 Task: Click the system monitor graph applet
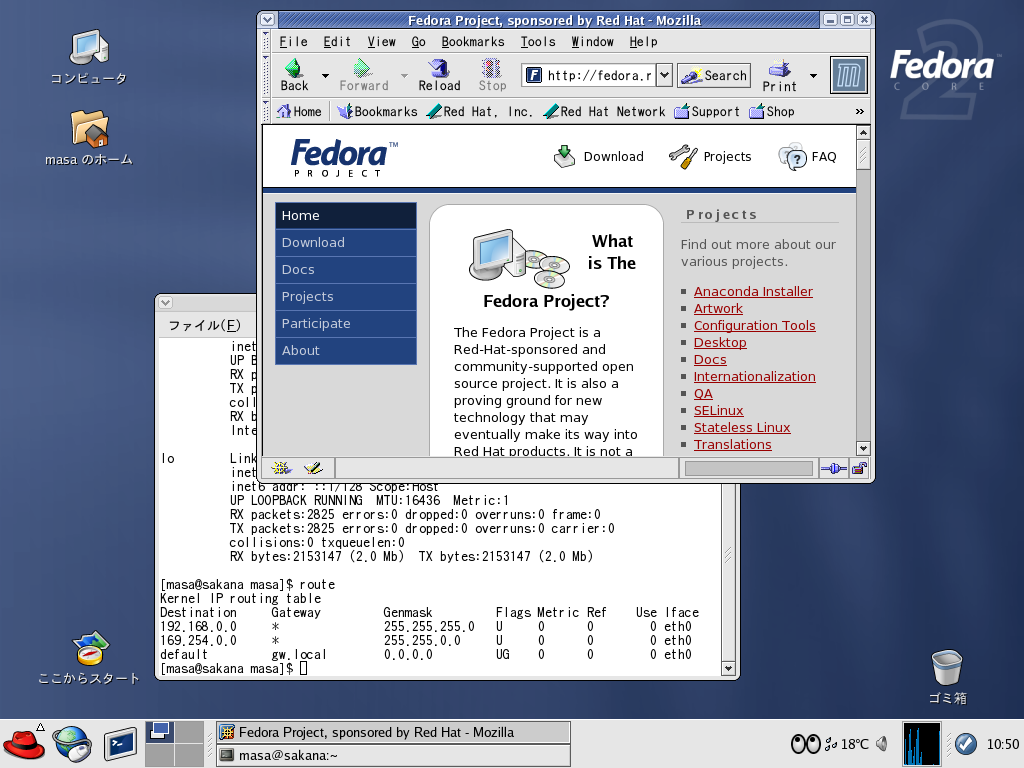pyautogui.click(x=921, y=744)
